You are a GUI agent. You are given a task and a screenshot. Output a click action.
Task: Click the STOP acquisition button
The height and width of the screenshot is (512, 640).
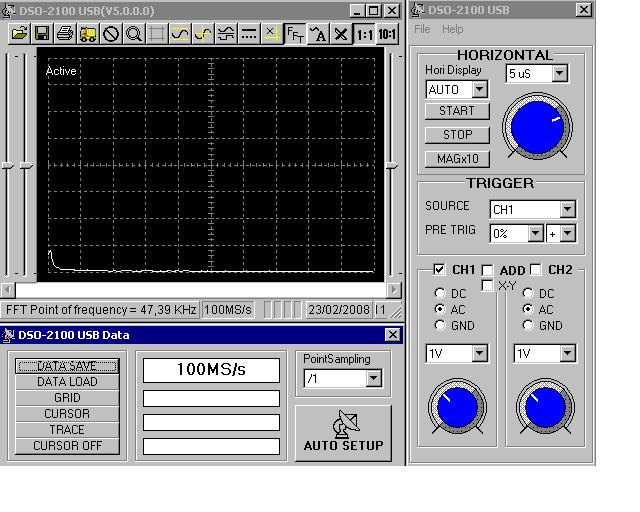coord(457,135)
